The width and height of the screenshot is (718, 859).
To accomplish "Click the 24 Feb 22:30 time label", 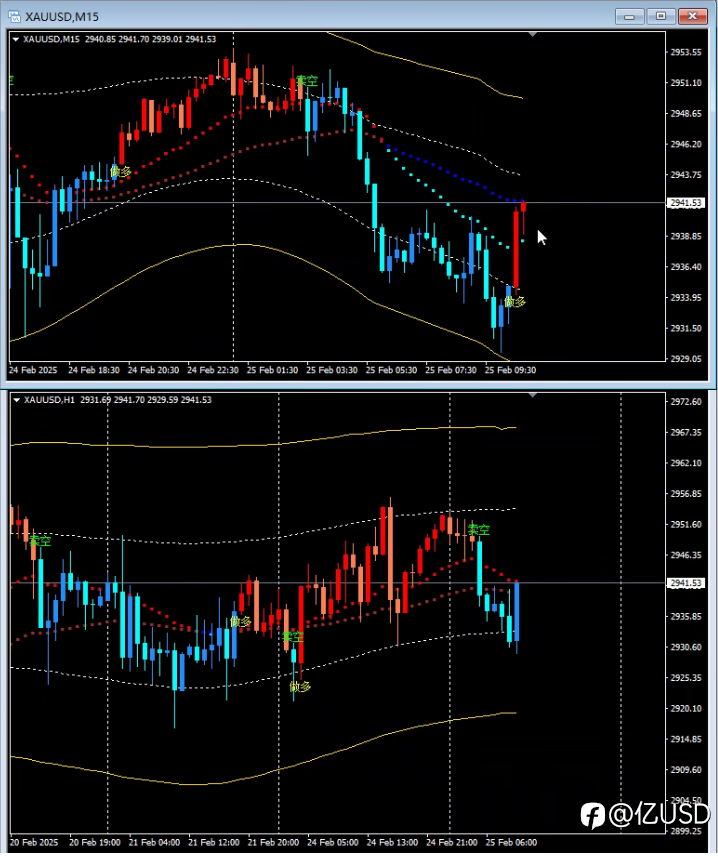I will click(x=213, y=370).
